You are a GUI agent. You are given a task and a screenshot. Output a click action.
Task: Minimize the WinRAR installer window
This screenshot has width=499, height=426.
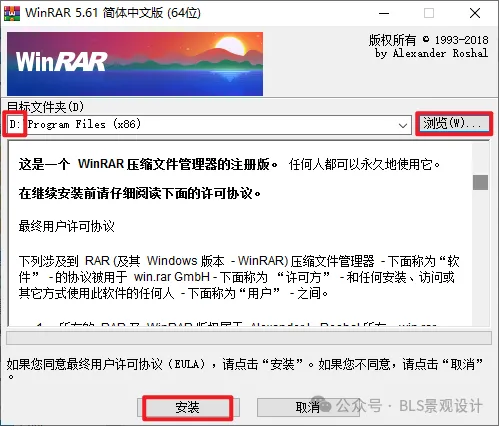[384, 13]
